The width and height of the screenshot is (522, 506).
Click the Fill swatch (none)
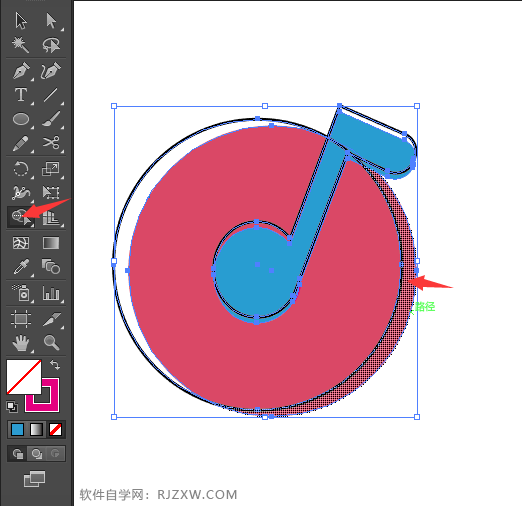pos(24,377)
